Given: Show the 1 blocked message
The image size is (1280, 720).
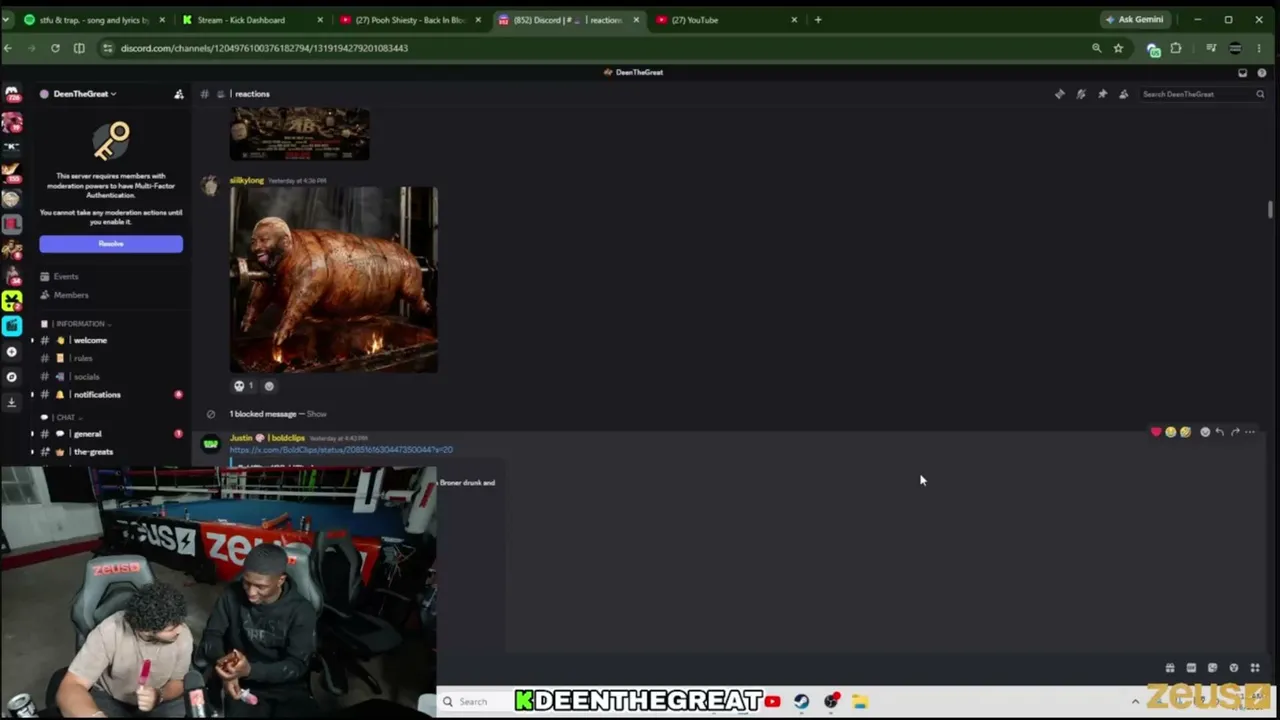Looking at the screenshot, I should 316,414.
